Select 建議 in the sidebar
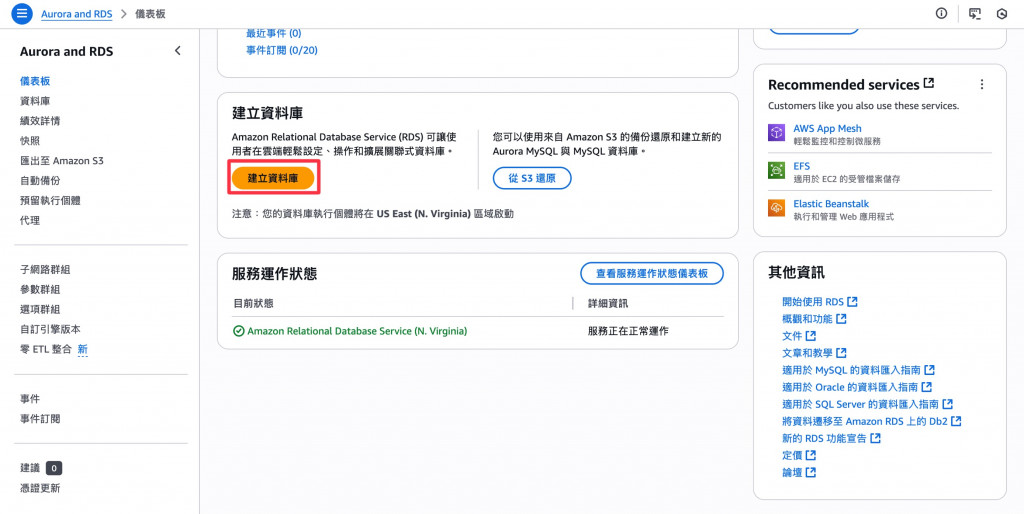 30,468
